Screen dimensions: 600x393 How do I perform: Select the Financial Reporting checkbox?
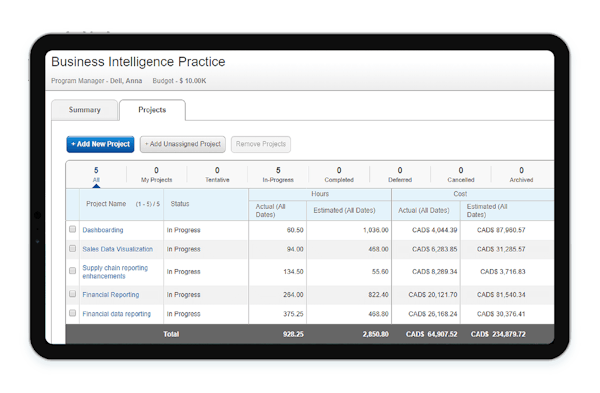72,294
